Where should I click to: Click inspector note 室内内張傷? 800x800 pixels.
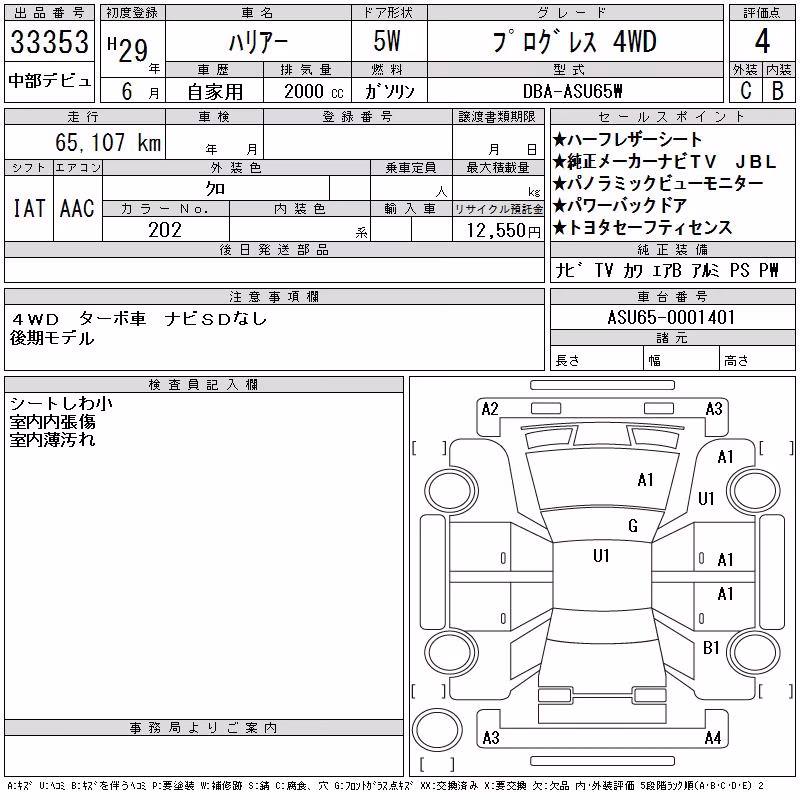pos(52,421)
